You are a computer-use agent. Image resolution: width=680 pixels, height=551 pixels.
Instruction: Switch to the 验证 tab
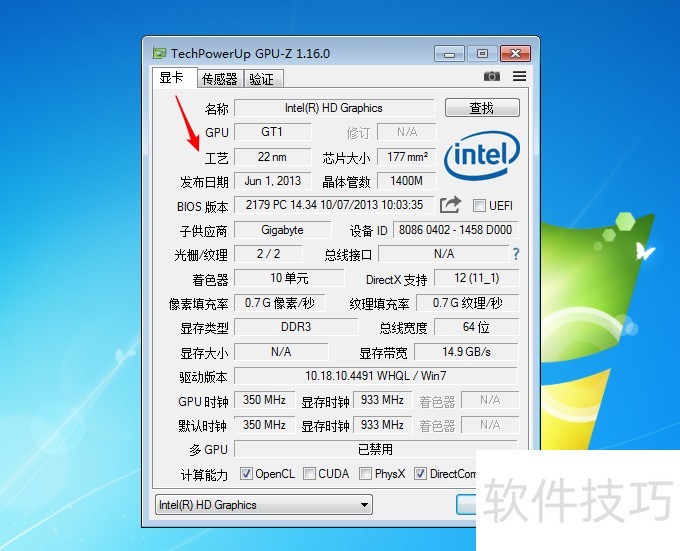coord(263,79)
